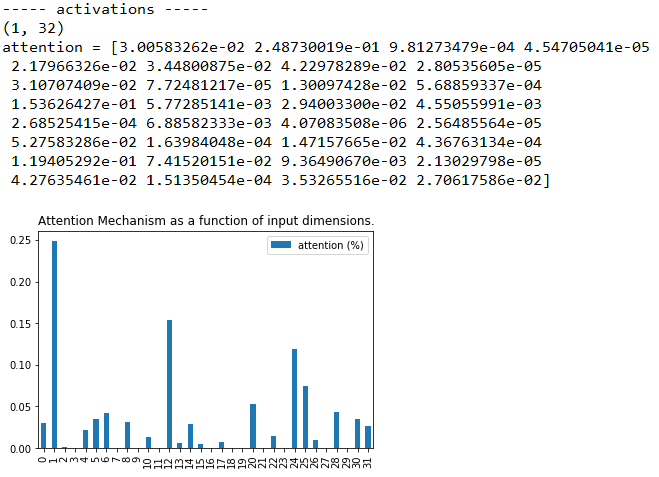The height and width of the screenshot is (477, 659).
Task: Click attention value 2.13029798e-05
Action: (x=479, y=161)
